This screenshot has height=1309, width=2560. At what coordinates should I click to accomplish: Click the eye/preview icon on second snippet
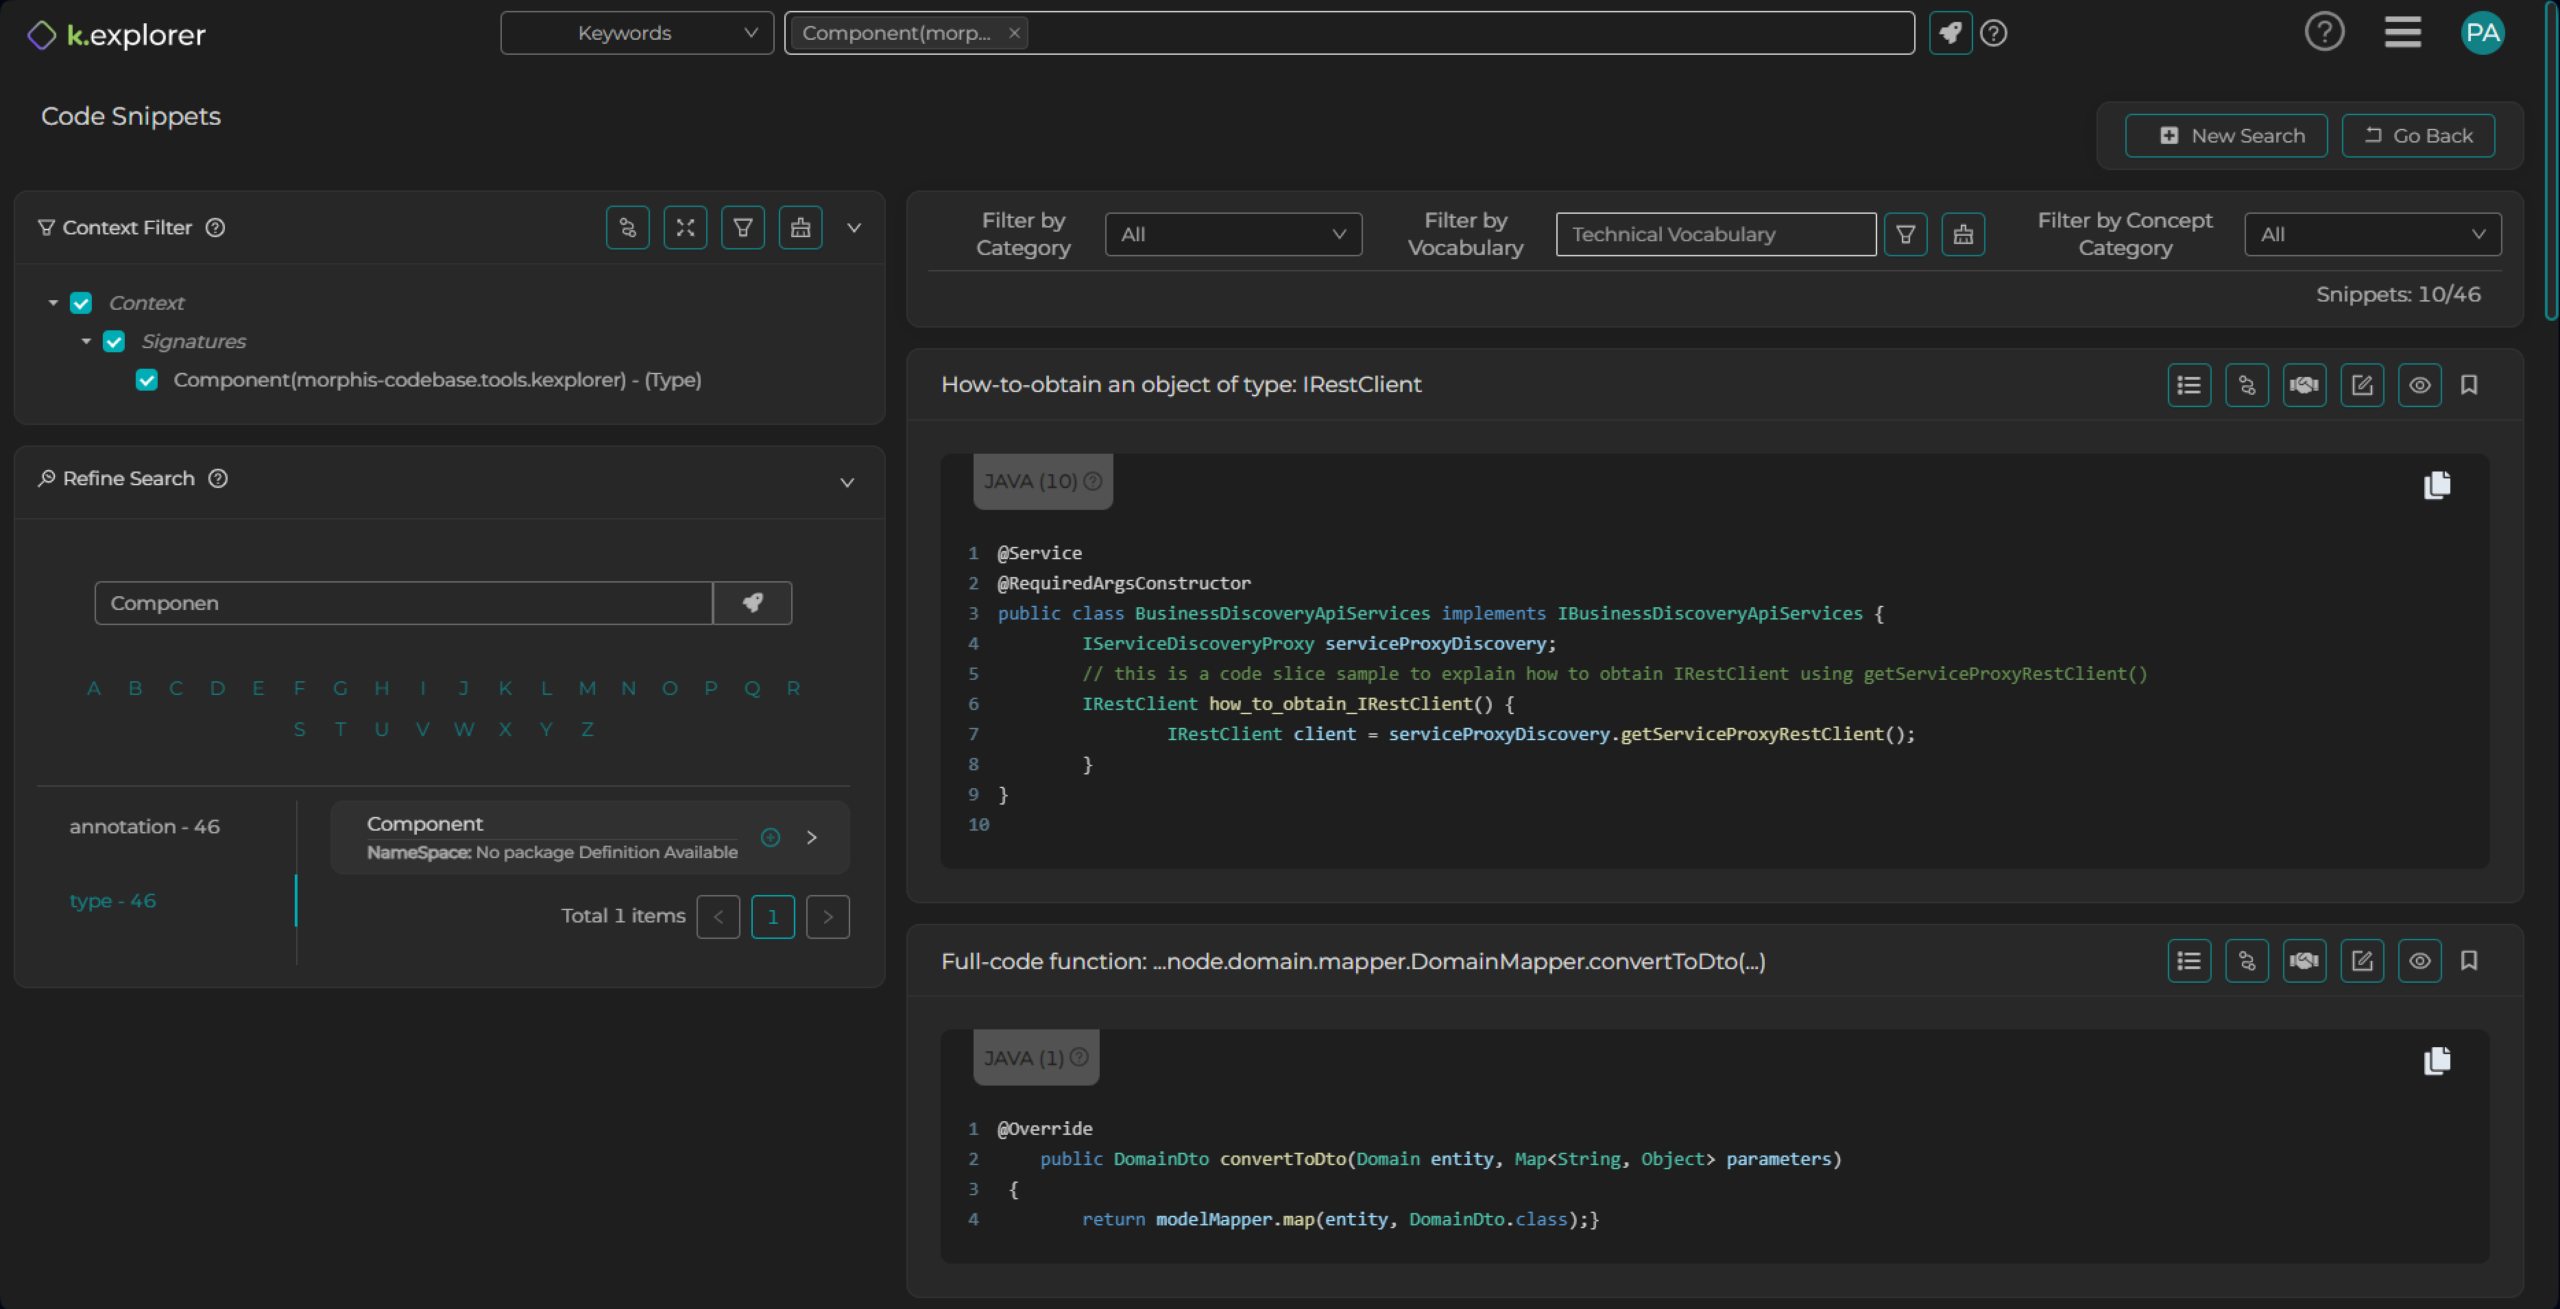point(2418,960)
